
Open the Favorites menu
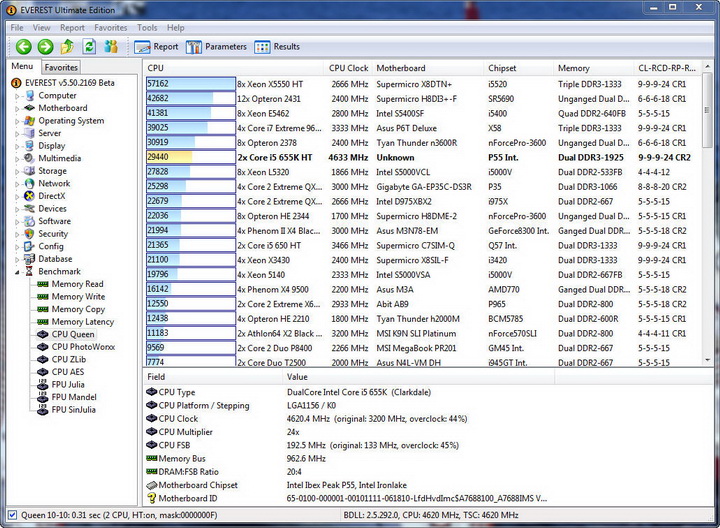coord(111,28)
